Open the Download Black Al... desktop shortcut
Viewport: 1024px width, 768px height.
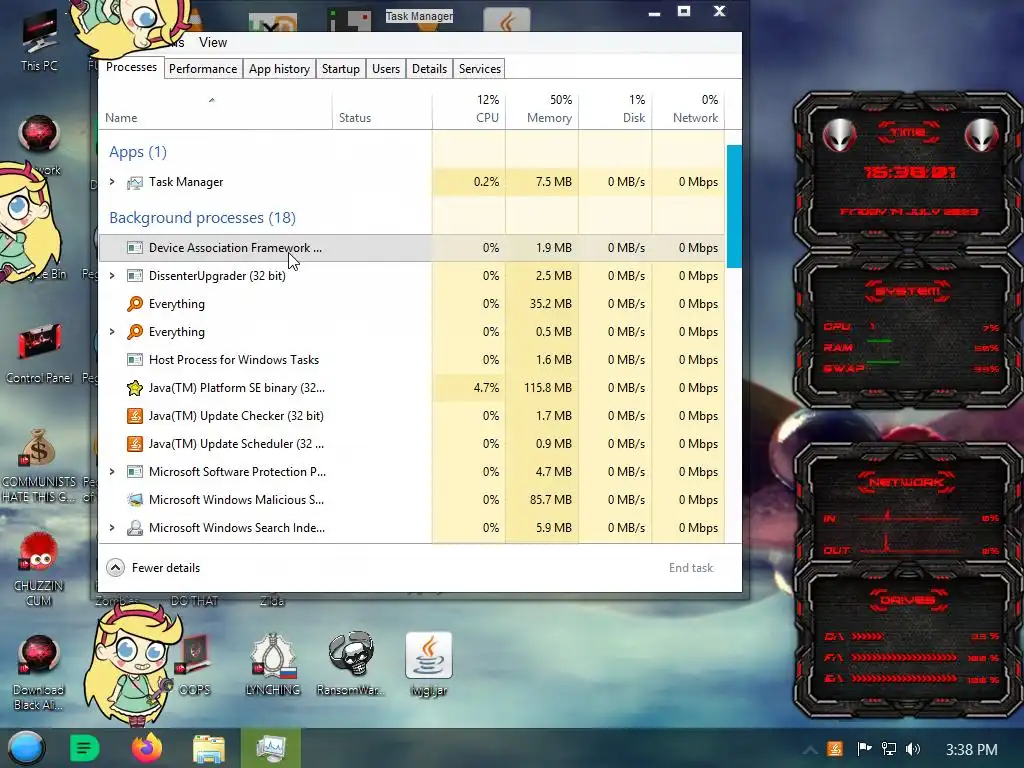pos(39,673)
